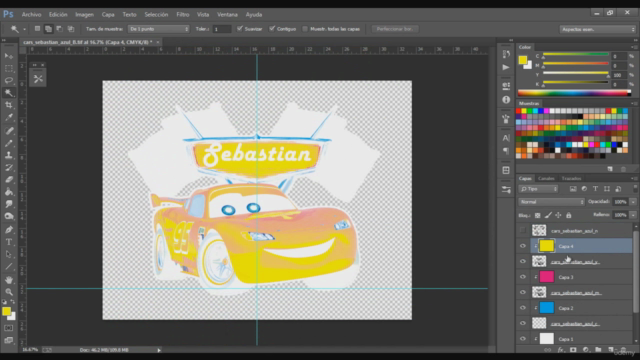Select the Healing Brush tool
Screen dimensions: 640x360
[9, 131]
